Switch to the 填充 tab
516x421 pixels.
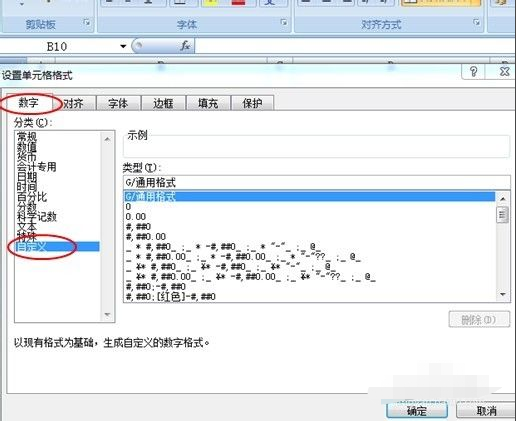[208, 103]
